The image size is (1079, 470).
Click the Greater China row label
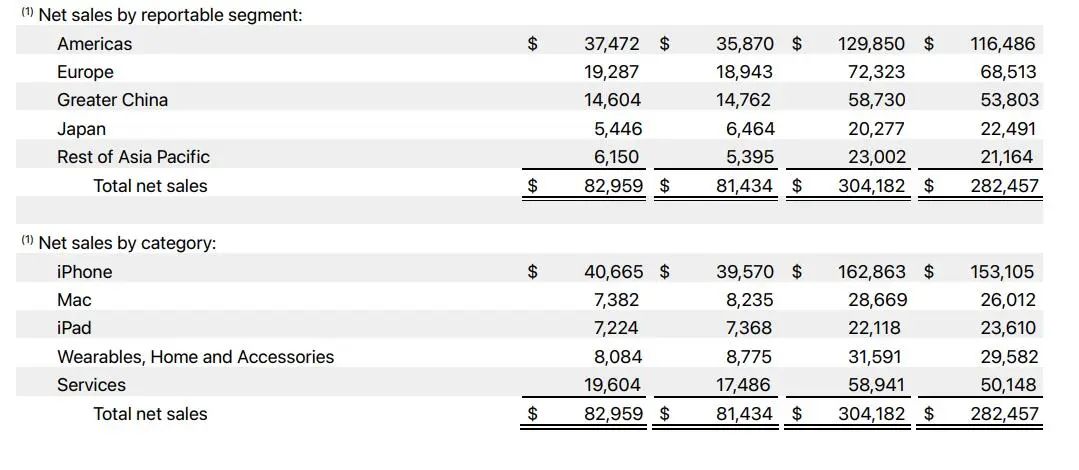[112, 100]
